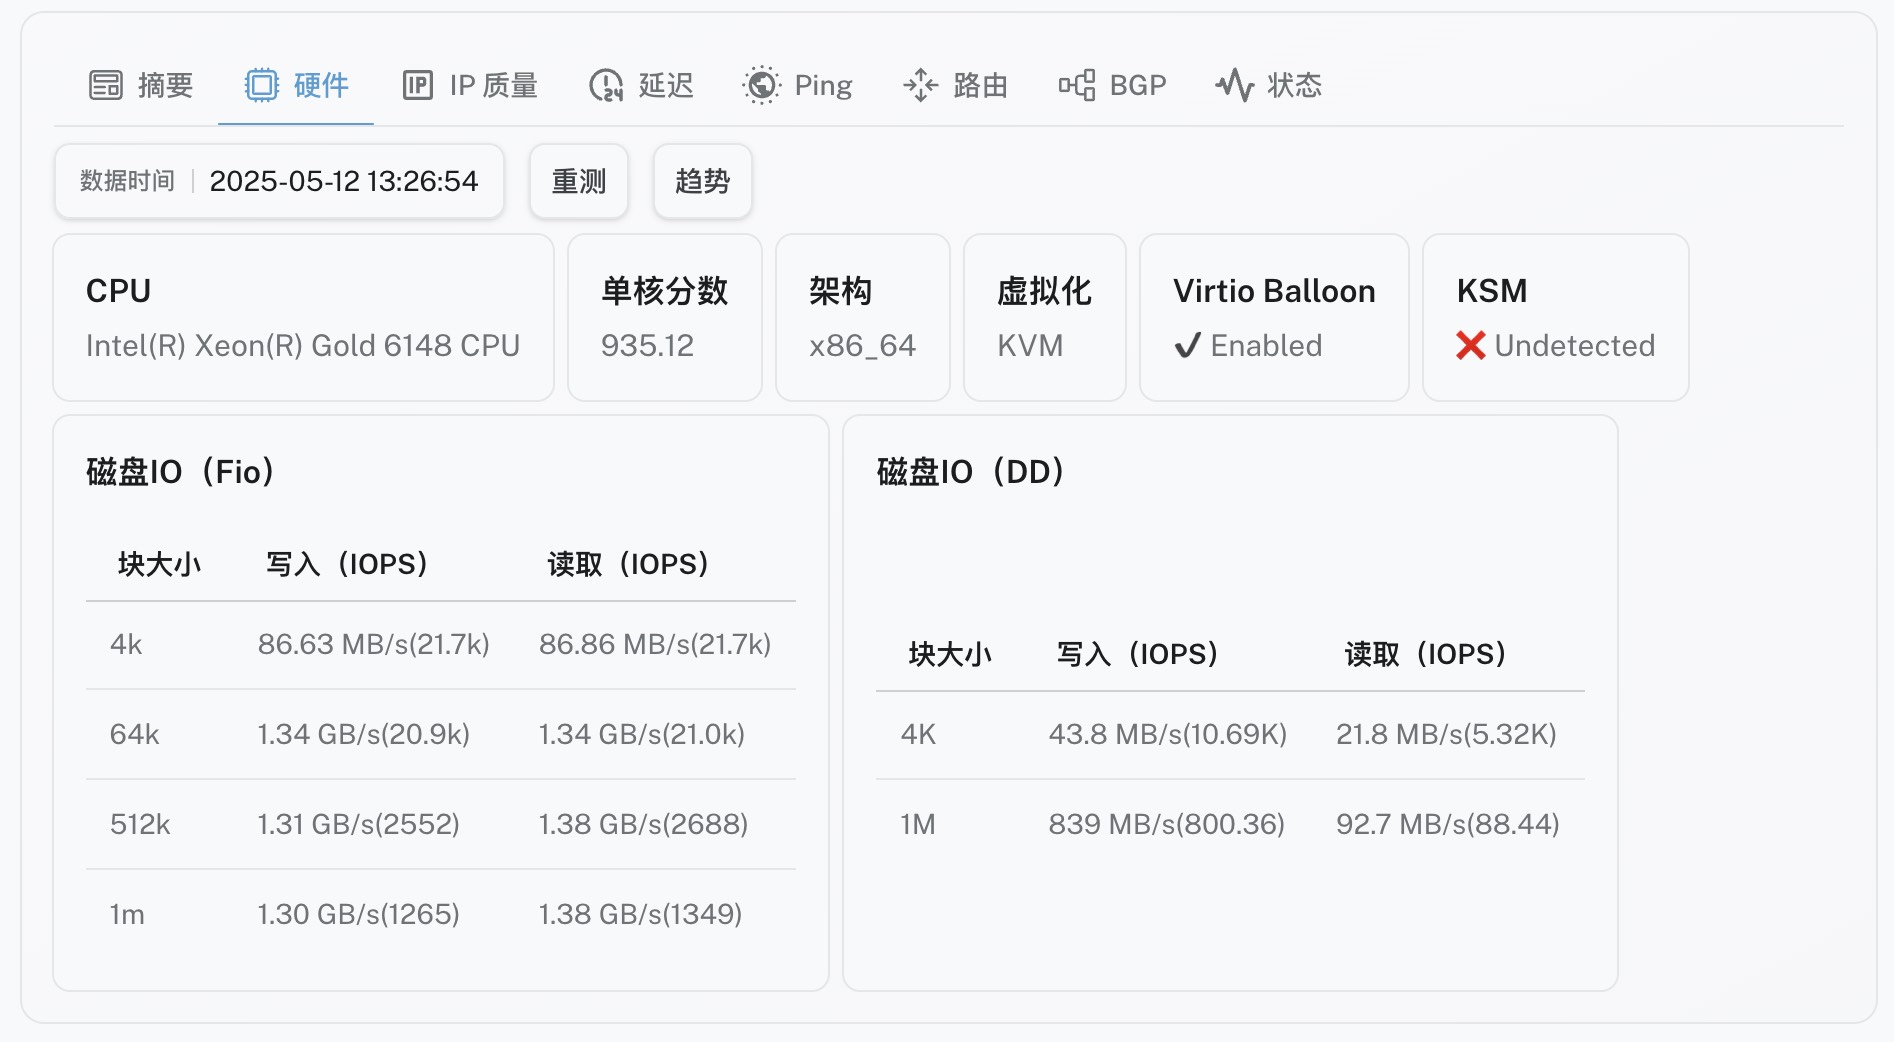Click the summary (摘要) tab icon
The image size is (1894, 1042).
pyautogui.click(x=105, y=86)
